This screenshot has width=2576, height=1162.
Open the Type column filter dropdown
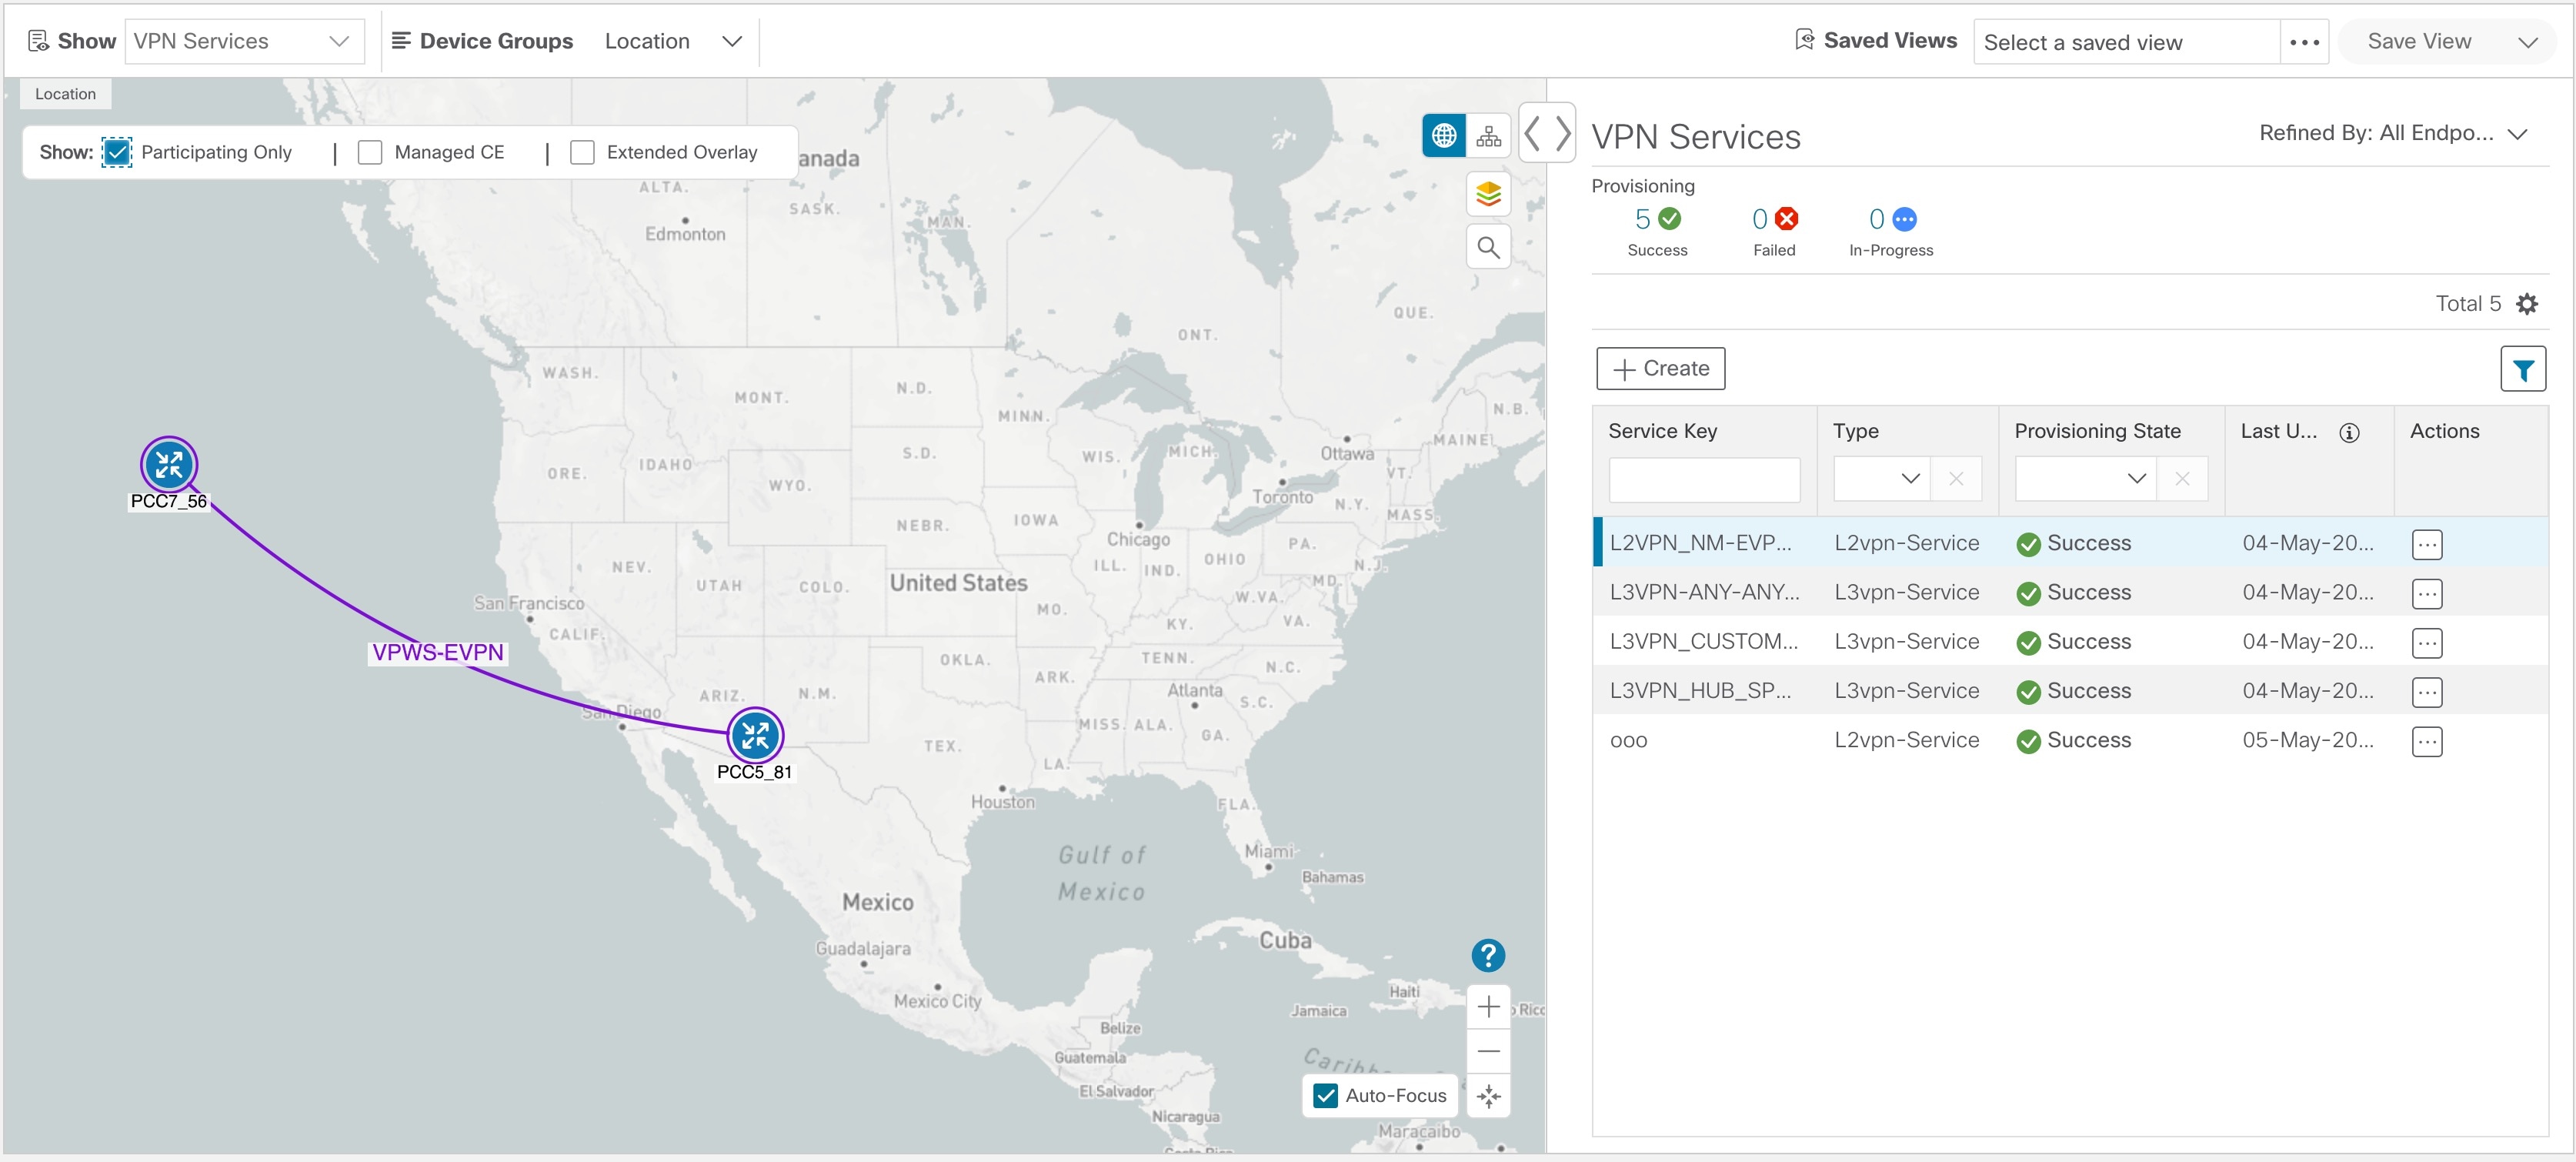[x=1911, y=479]
